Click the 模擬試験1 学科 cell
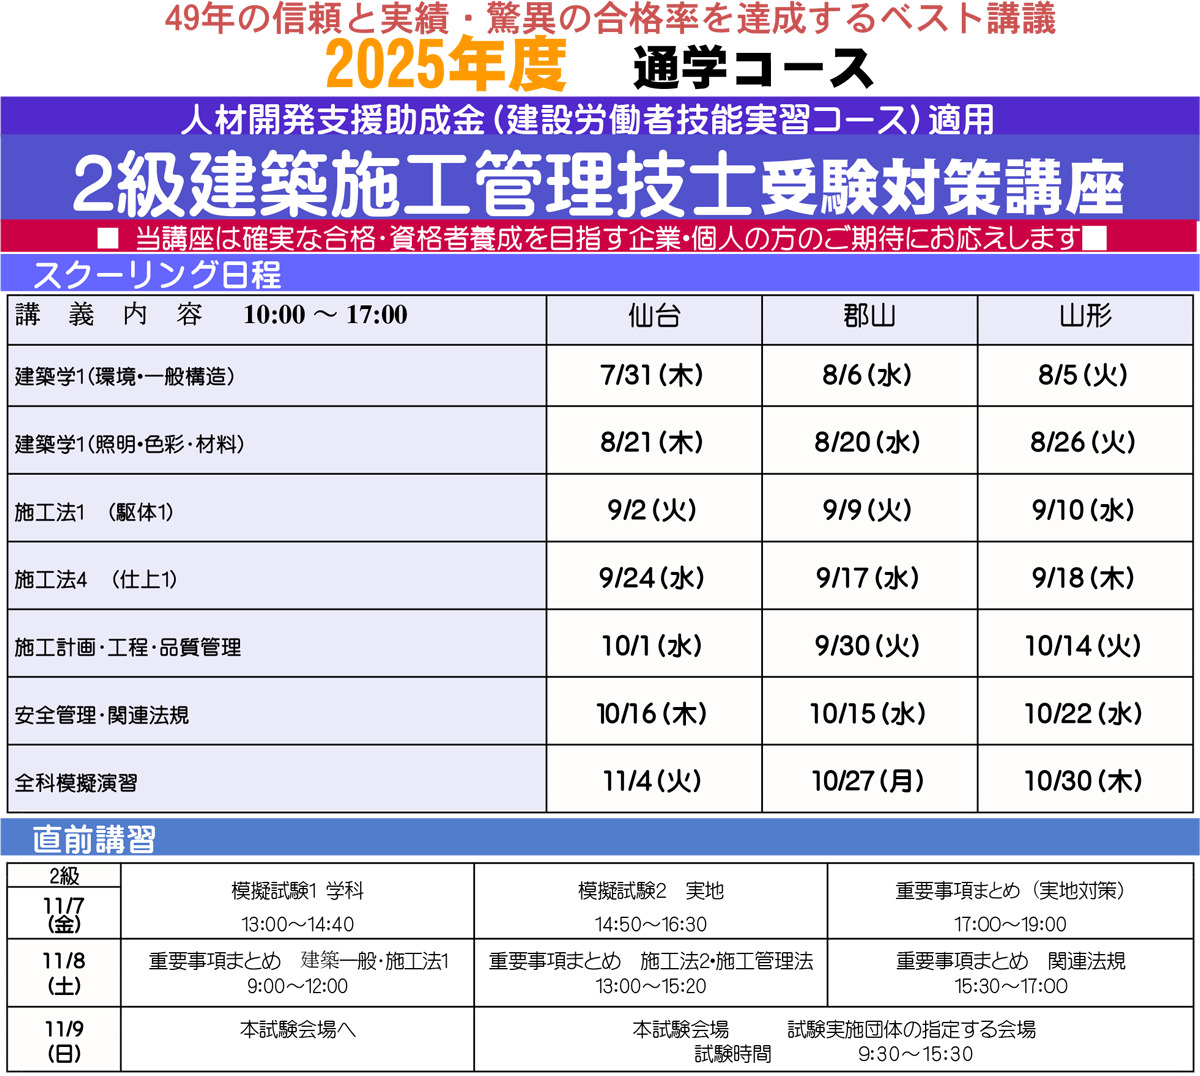 coord(298,902)
